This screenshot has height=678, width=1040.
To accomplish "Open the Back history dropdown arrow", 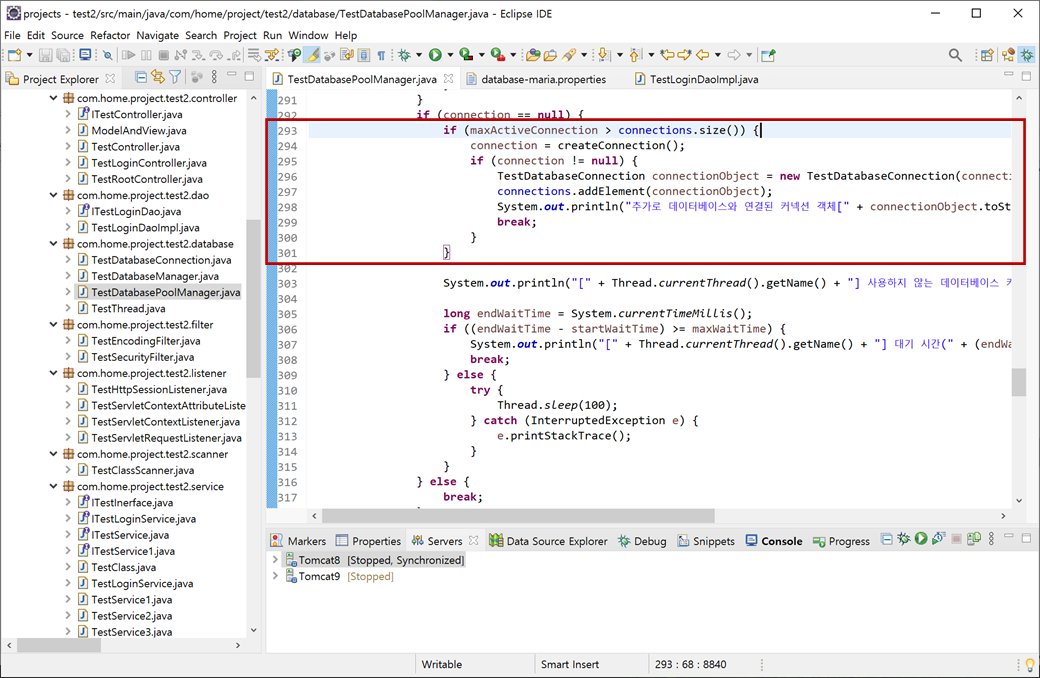I will click(x=718, y=56).
